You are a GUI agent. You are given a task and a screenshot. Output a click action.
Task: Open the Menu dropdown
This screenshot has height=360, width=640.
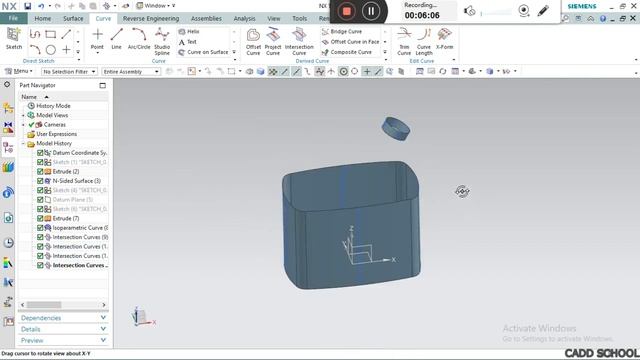19,71
